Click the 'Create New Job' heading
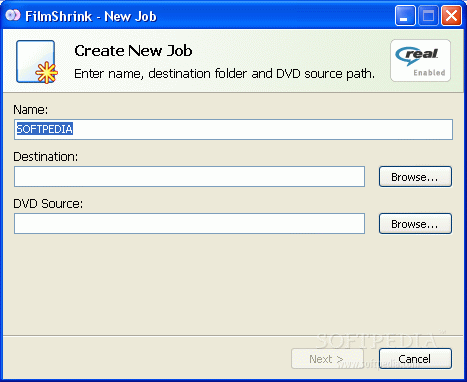Image resolution: width=467 pixels, height=382 pixels. [133, 51]
